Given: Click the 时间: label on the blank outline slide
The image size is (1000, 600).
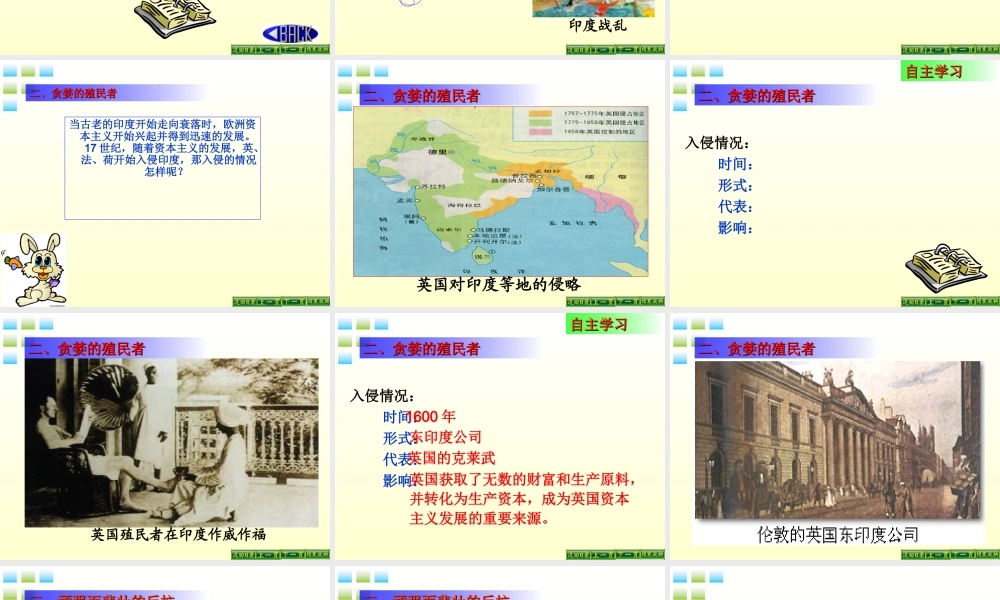Looking at the screenshot, I should pos(735,164).
